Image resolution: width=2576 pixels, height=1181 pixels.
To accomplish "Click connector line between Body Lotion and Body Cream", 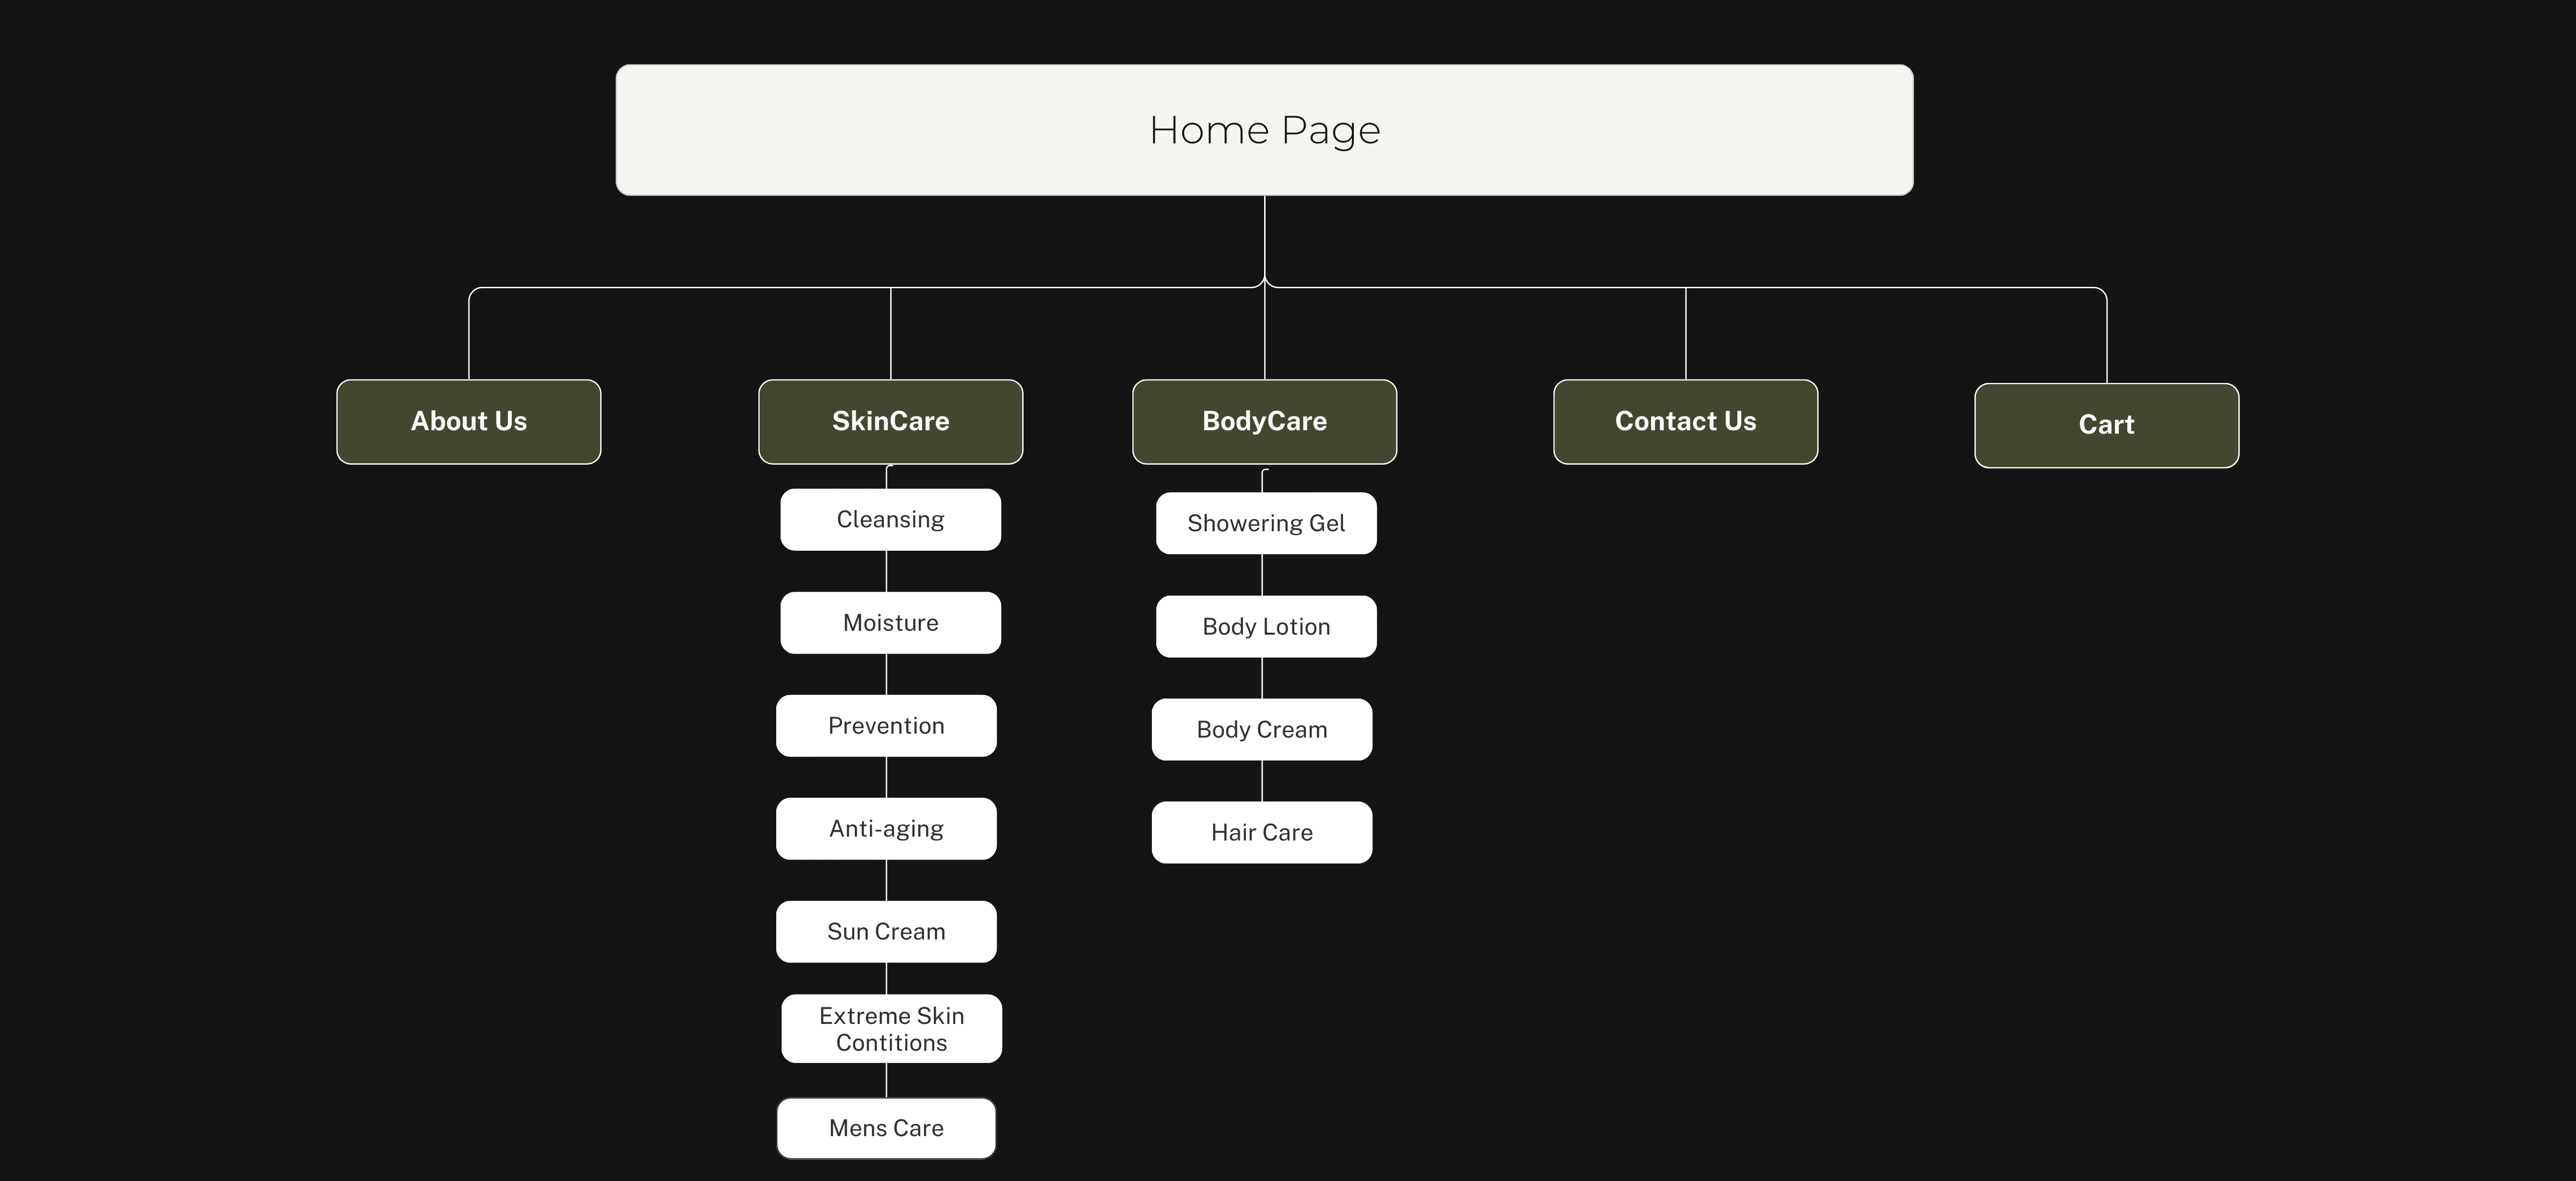I will [1262, 678].
